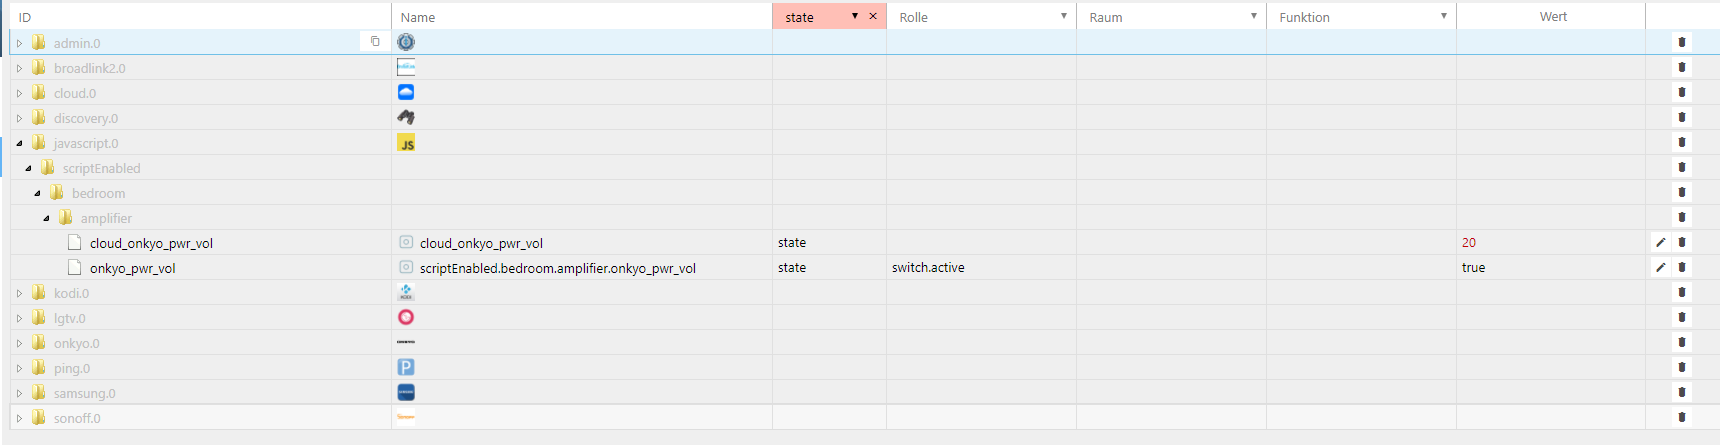Screen dimensions: 1720x445
Task: Expand the onkyo.0 folder
Action: click(x=19, y=343)
